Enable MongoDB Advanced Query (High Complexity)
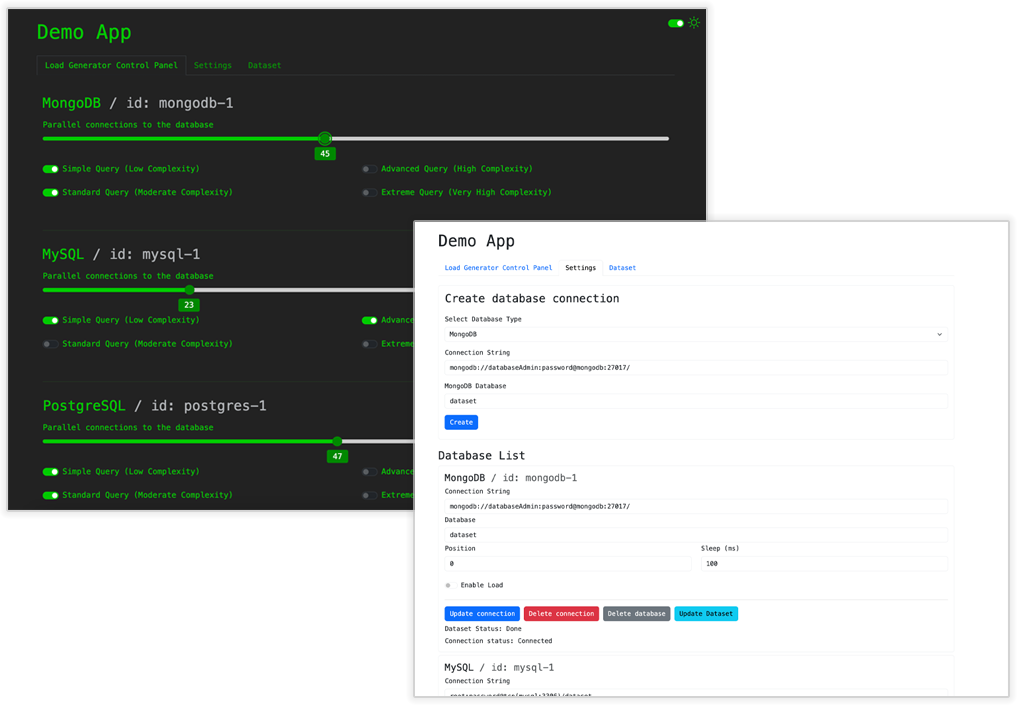 click(370, 169)
